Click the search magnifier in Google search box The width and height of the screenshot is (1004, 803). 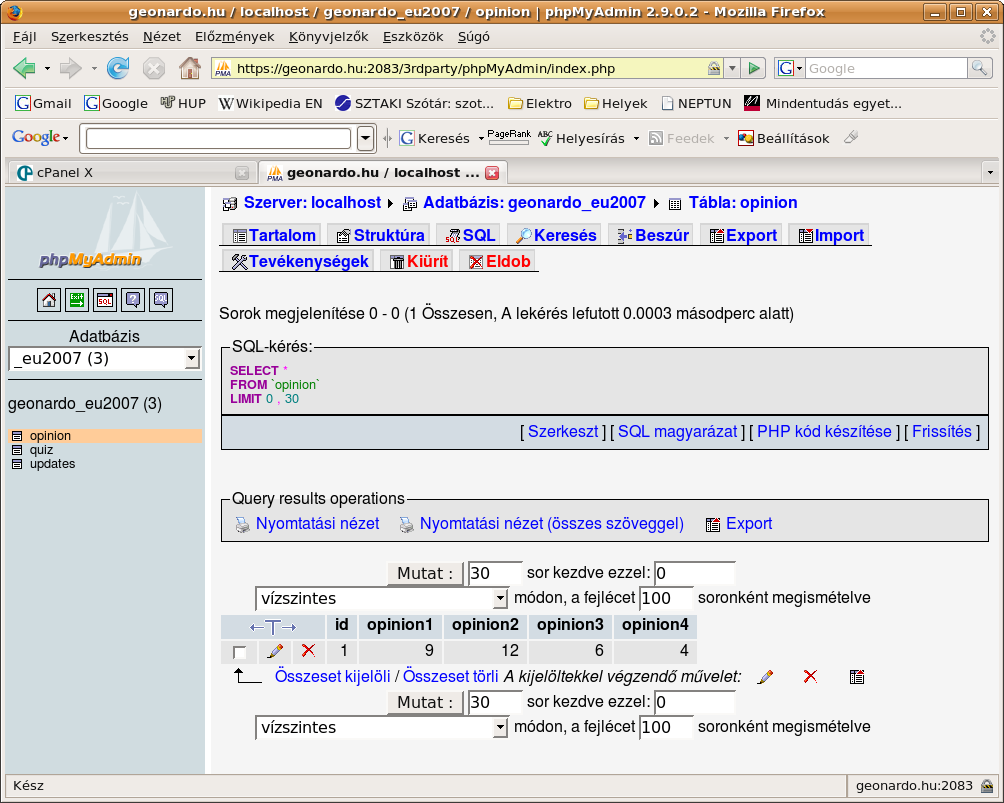pyautogui.click(x=980, y=68)
